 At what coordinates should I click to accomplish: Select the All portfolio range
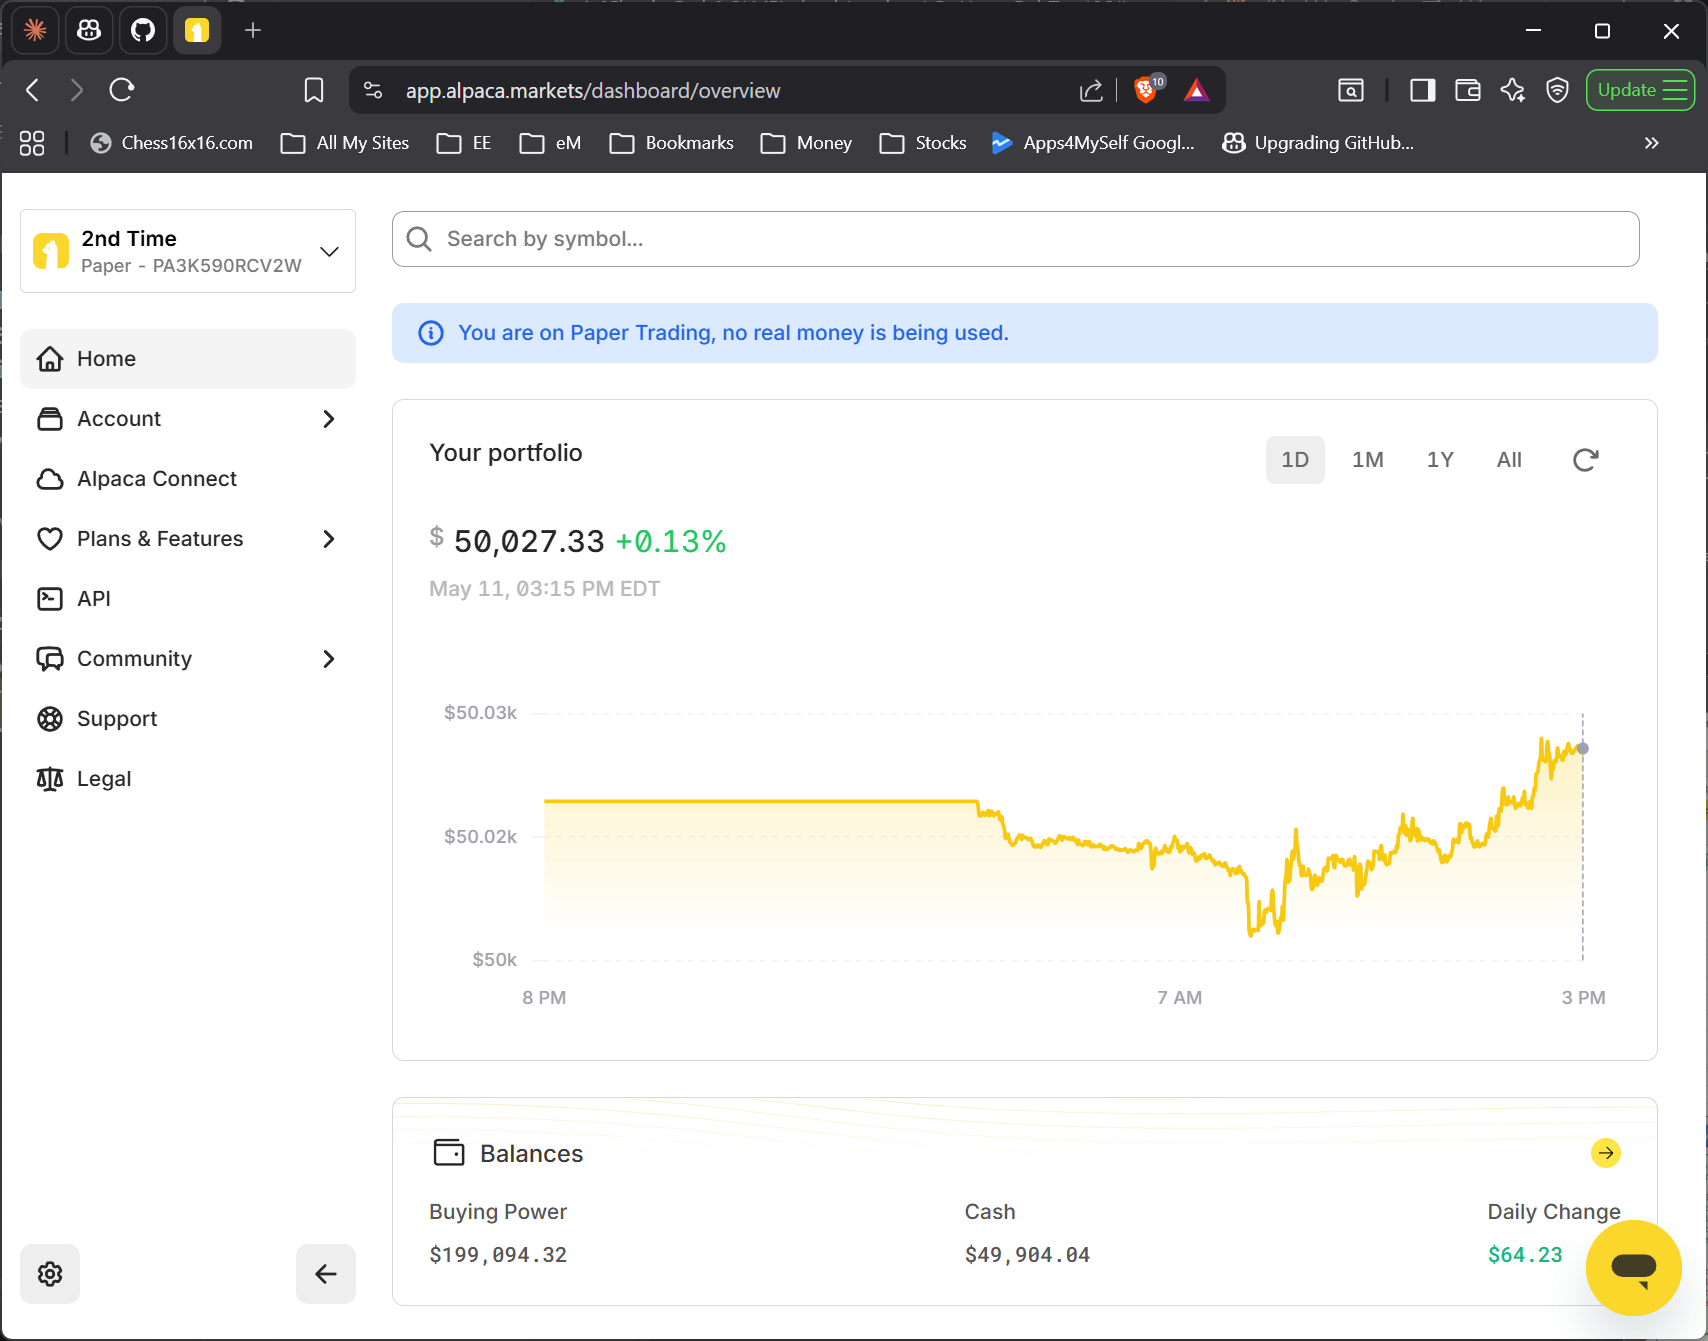pyautogui.click(x=1509, y=460)
